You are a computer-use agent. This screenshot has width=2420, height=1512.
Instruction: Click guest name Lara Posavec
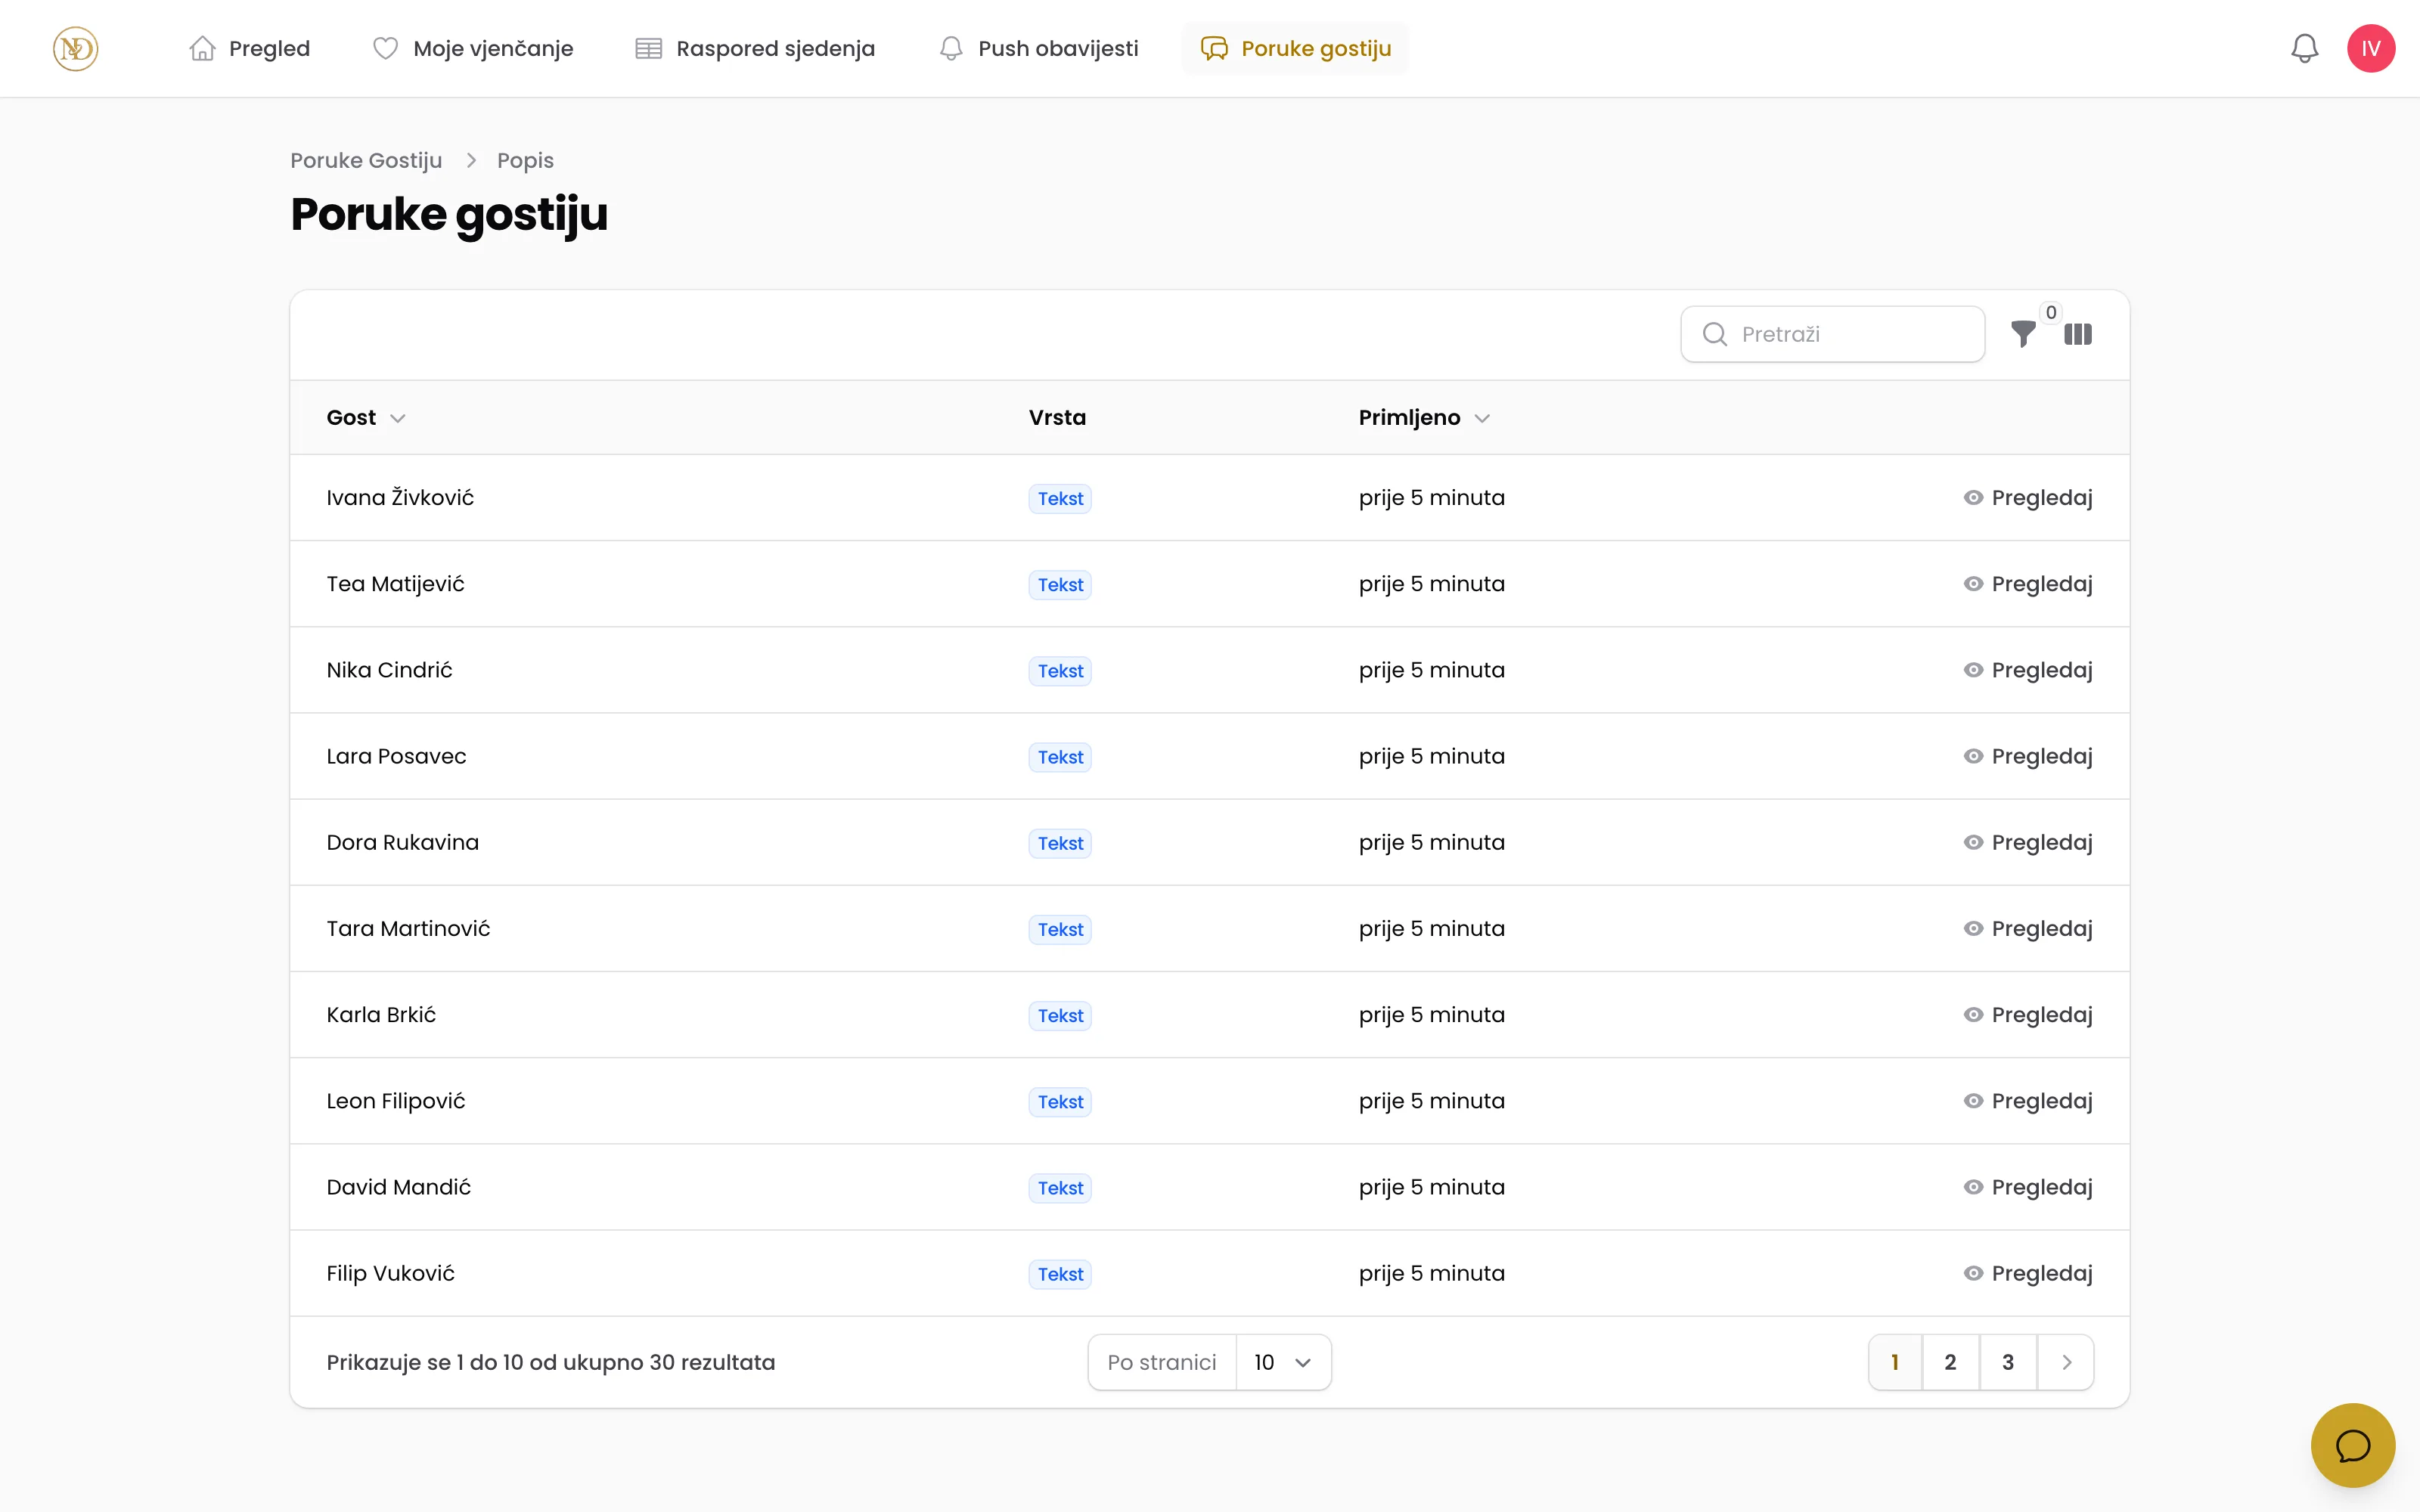coord(396,756)
